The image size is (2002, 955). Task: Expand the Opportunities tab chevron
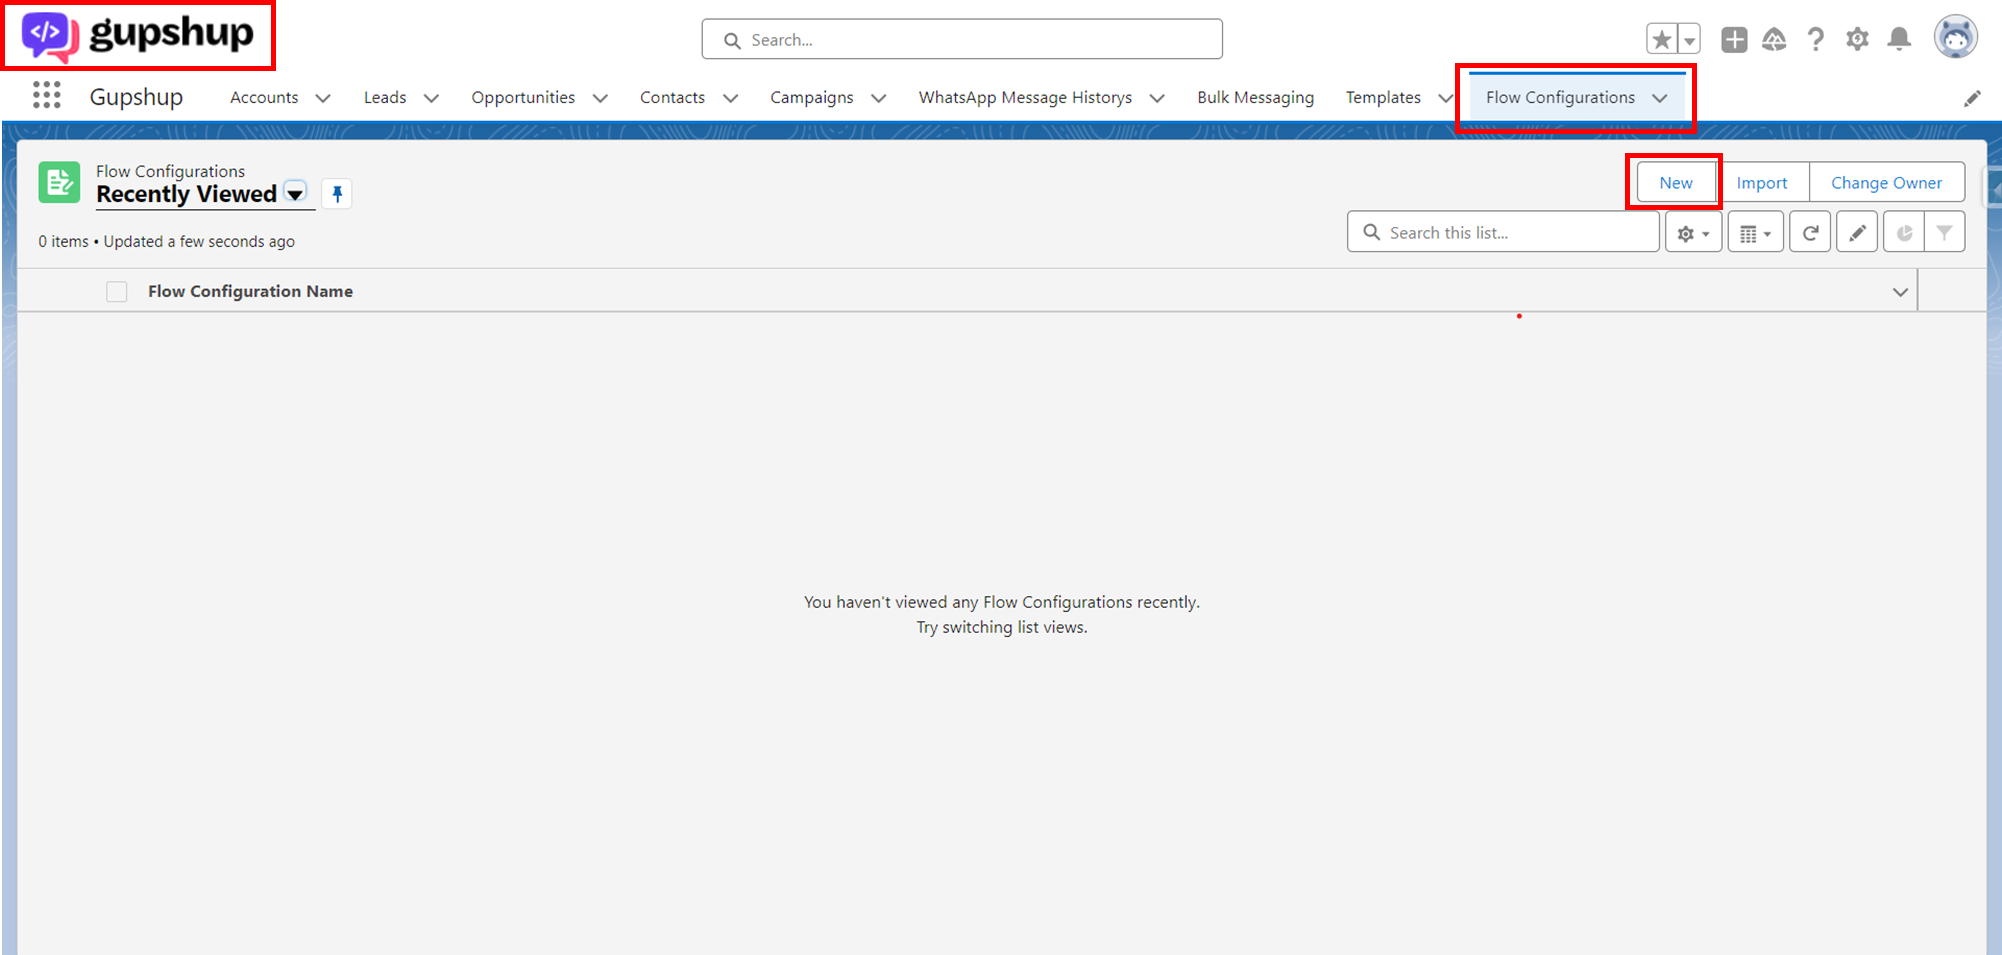(600, 98)
